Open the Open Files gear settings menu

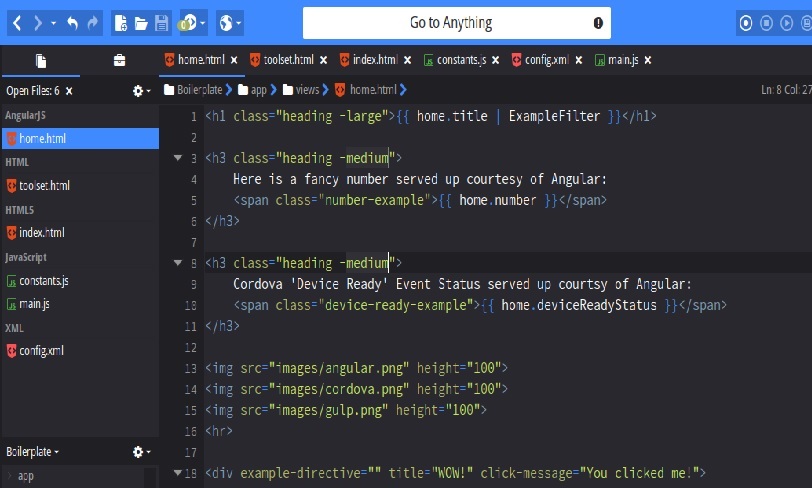click(x=141, y=91)
